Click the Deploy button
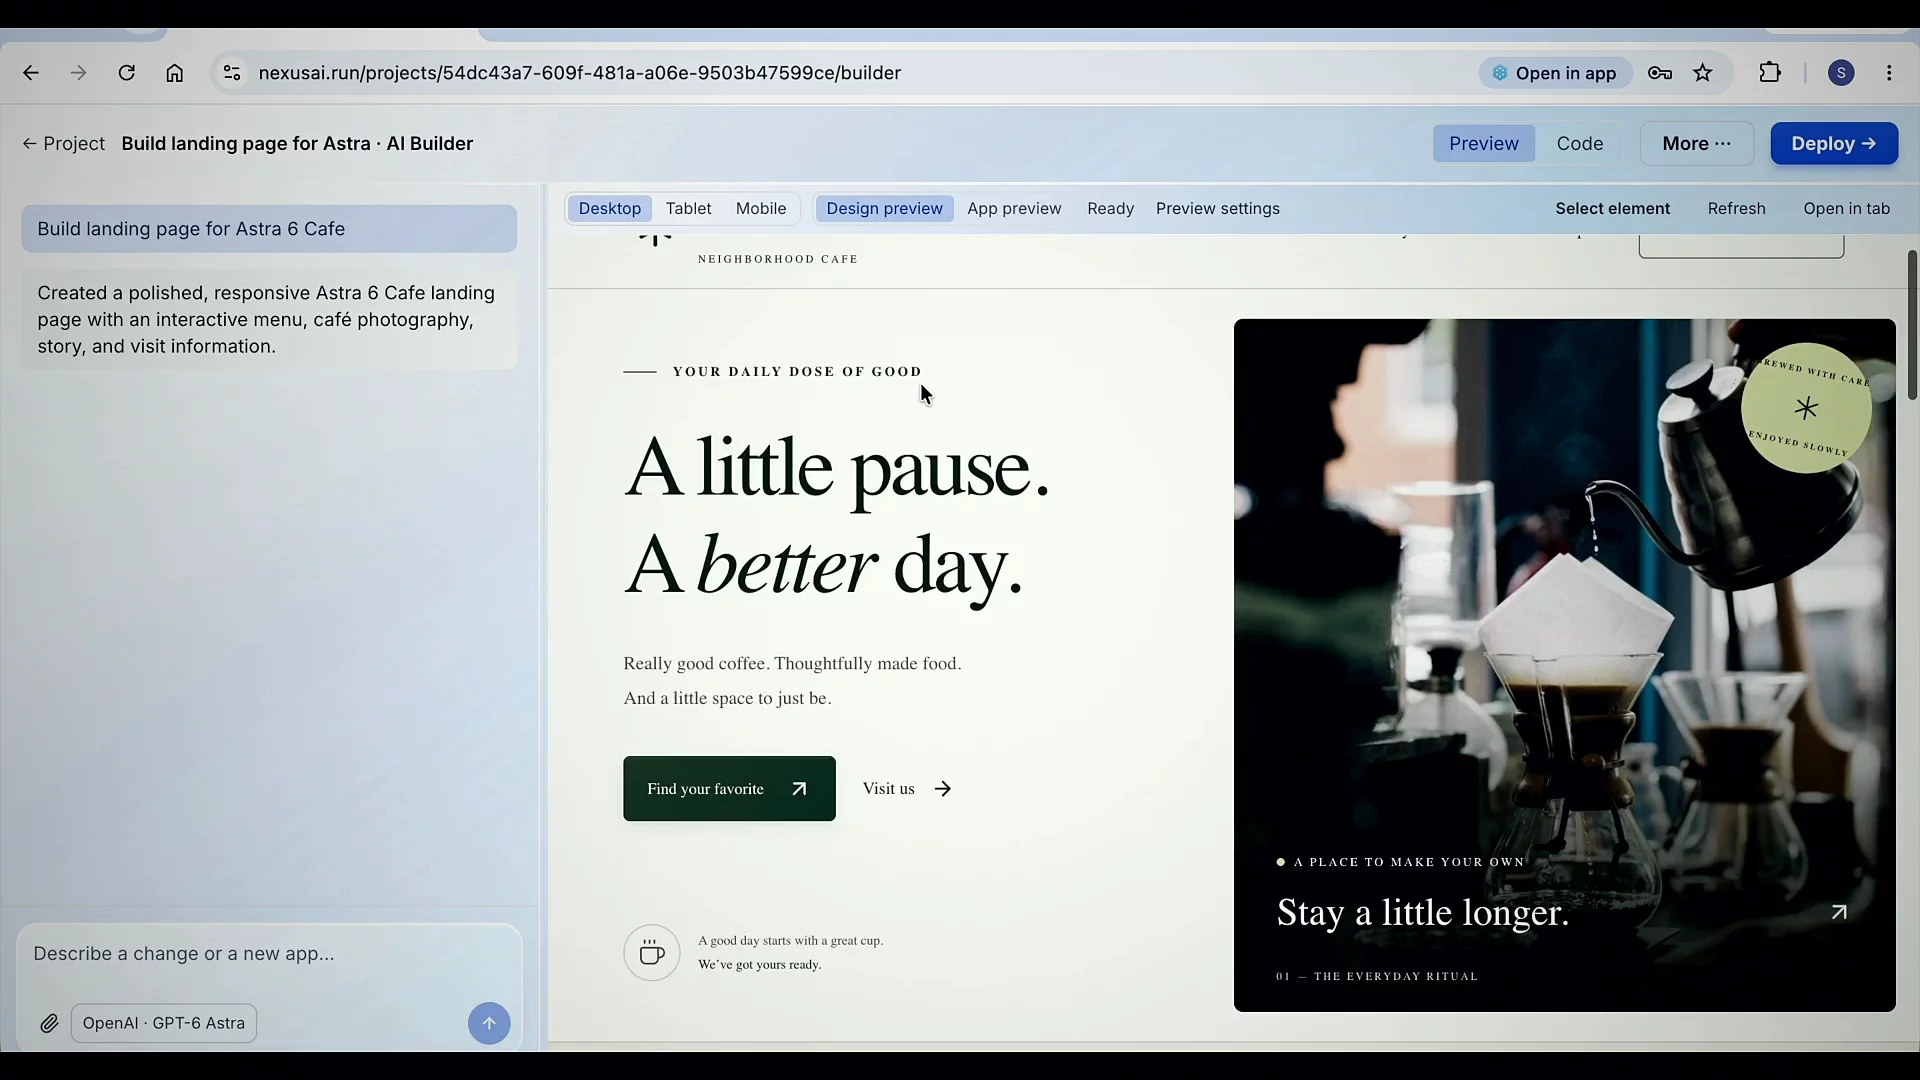 [1834, 144]
